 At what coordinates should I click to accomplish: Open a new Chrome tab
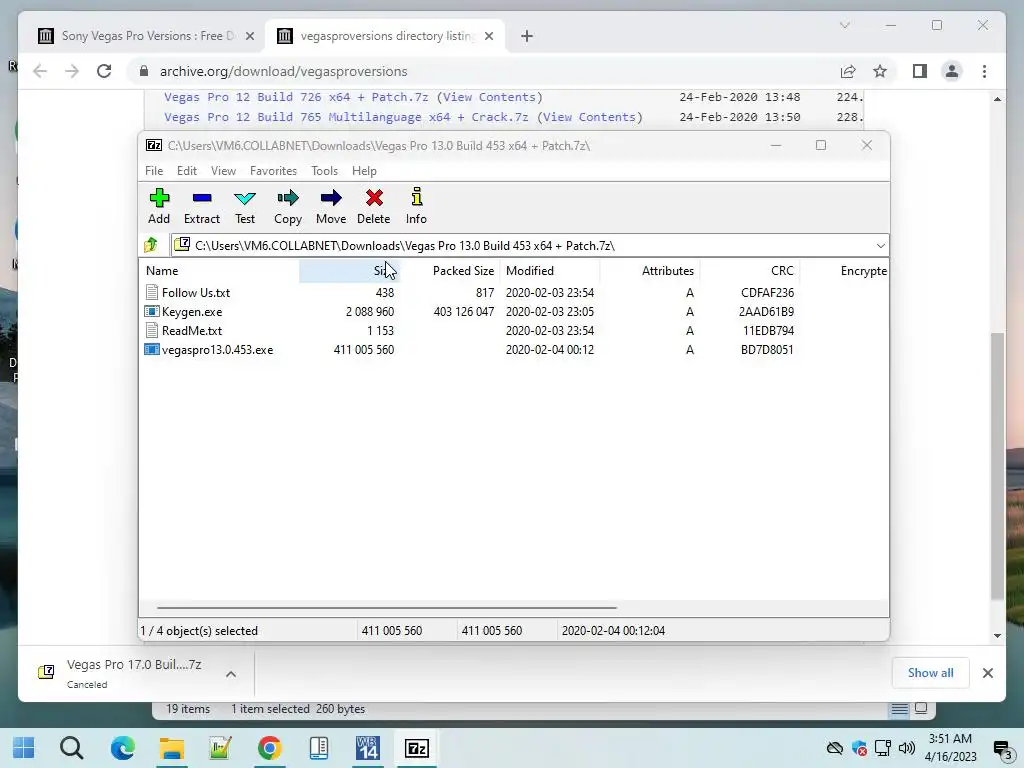click(527, 36)
